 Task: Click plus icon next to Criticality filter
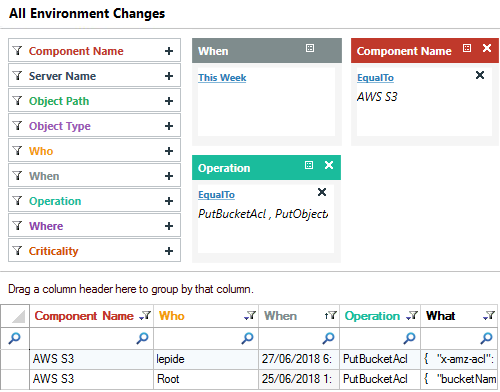pos(169,251)
